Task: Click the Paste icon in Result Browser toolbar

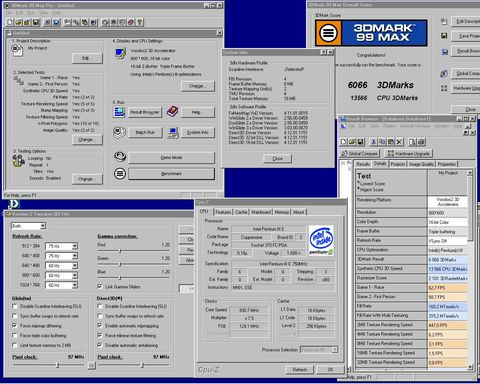Action: [391, 142]
